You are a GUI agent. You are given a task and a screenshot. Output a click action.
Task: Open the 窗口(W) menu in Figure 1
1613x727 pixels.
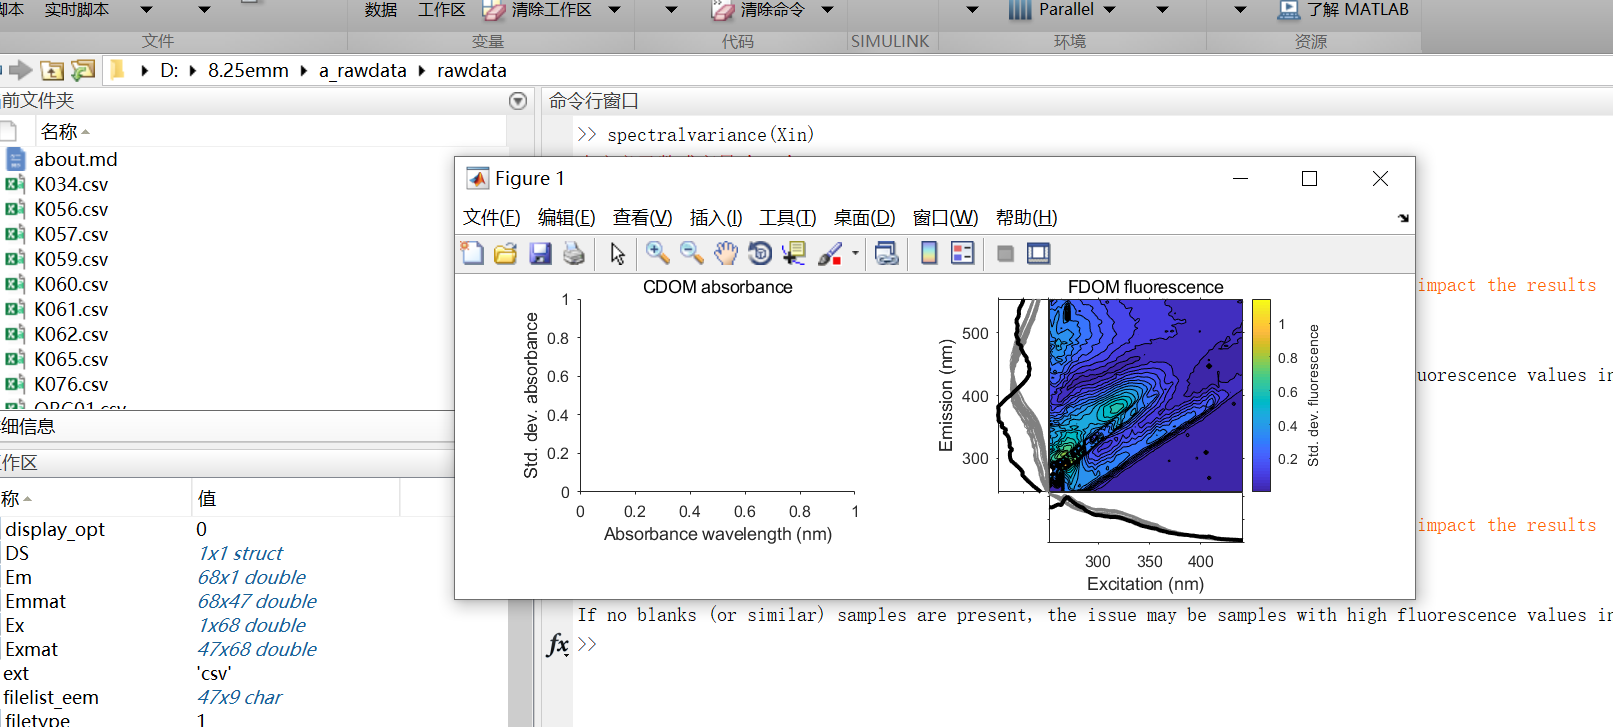945,218
